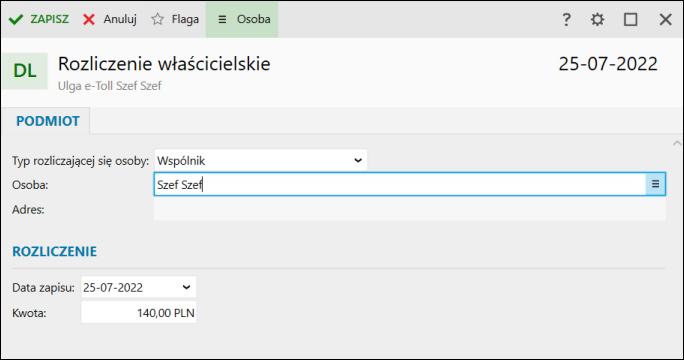
Task: Click the ROZLICZENIE section header
Action: (55, 251)
